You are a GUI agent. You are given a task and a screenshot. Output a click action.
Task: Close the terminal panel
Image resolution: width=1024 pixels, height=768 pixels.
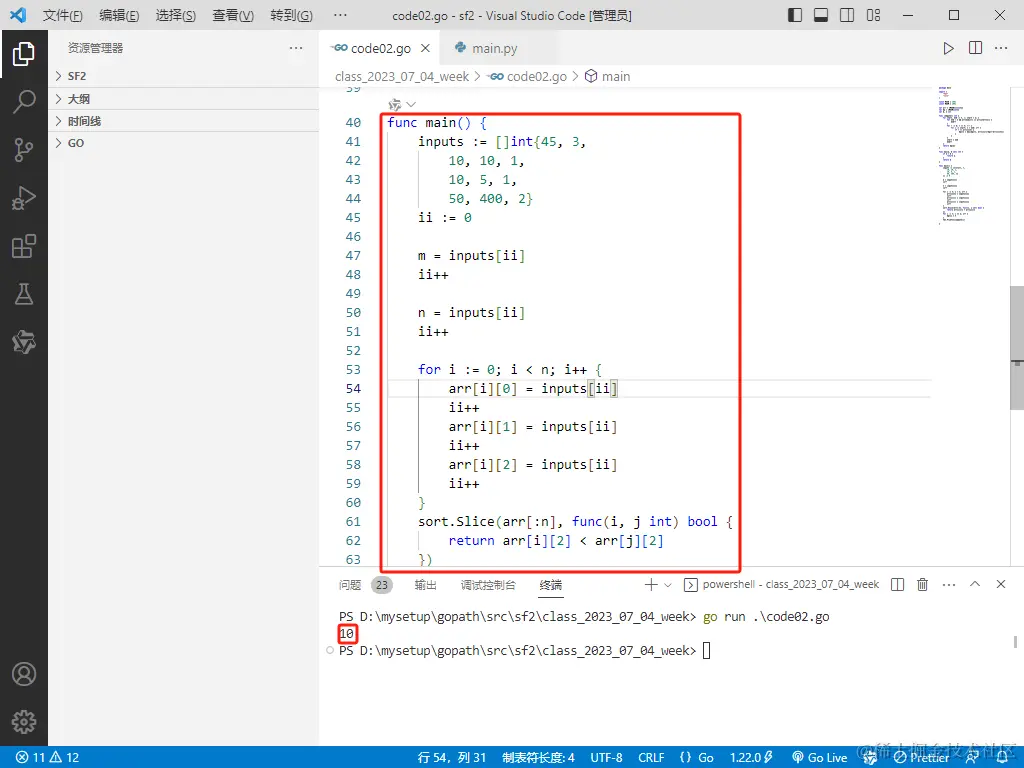[x=1000, y=584]
